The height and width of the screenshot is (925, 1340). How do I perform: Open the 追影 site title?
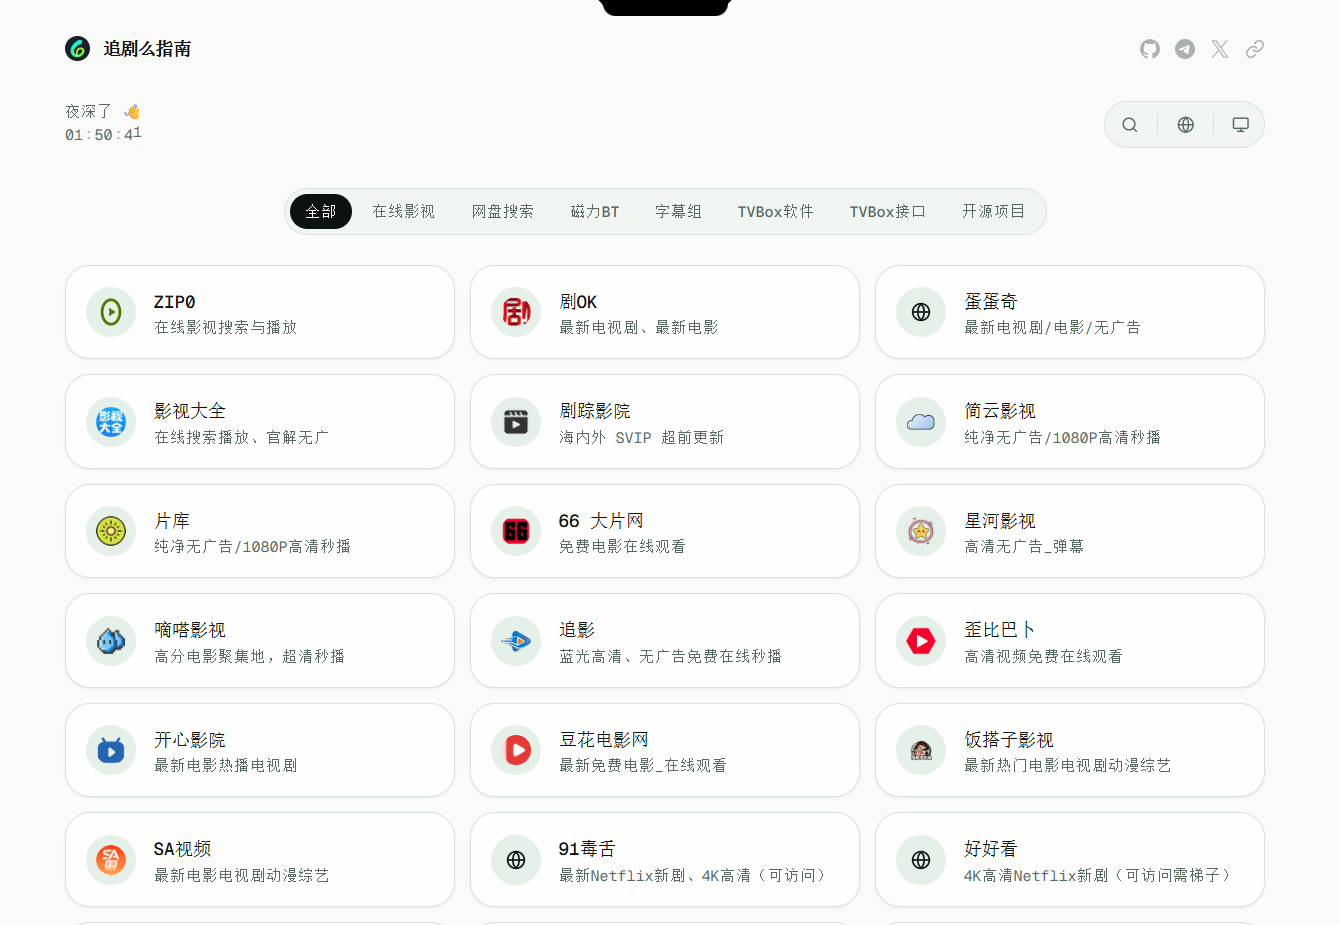577,630
